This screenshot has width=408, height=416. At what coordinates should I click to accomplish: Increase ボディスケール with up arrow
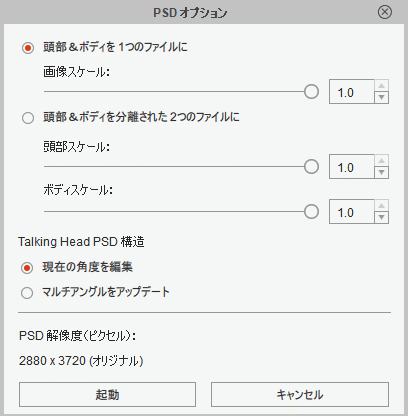pos(382,206)
